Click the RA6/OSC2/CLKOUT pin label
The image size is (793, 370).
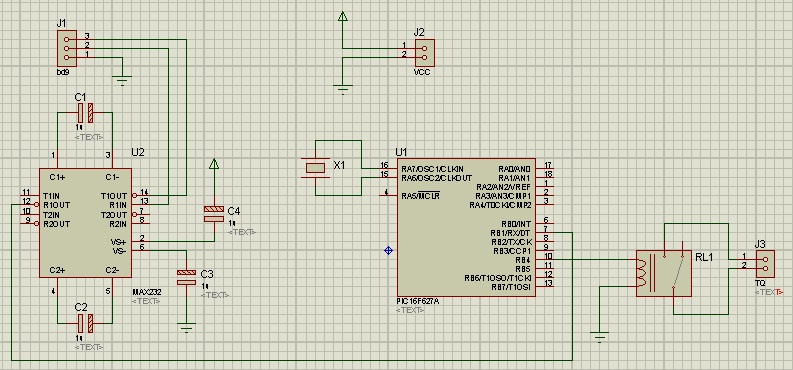coord(436,178)
